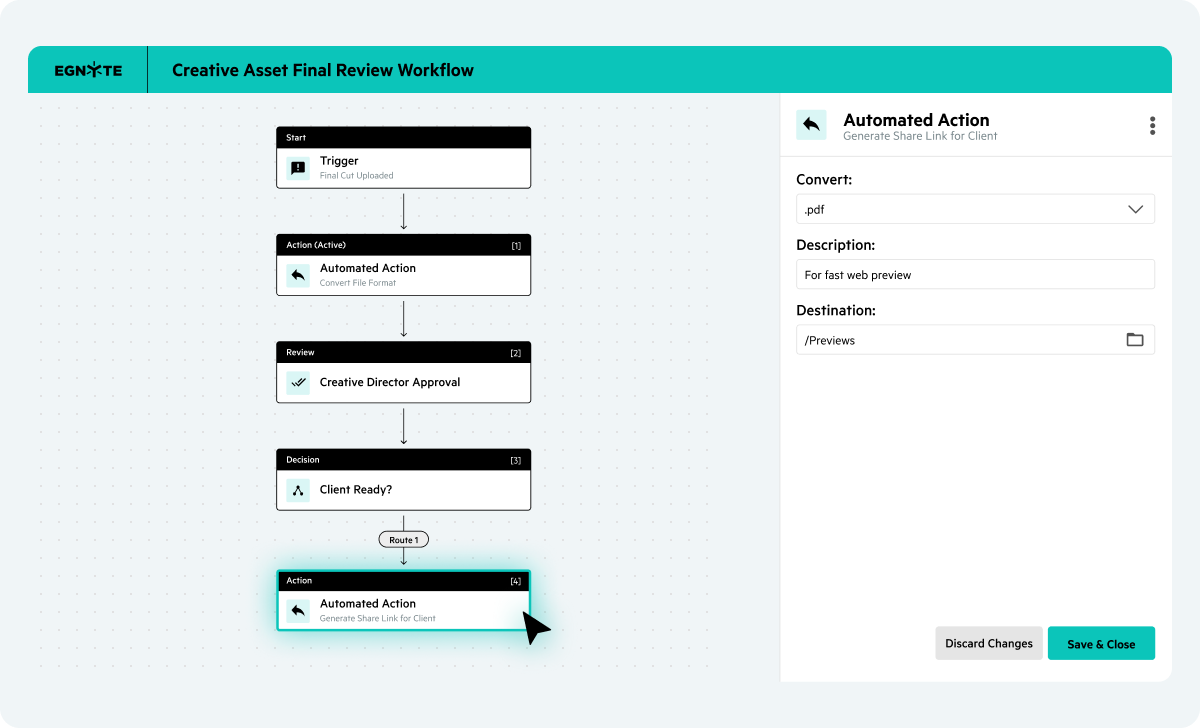Image resolution: width=1200 pixels, height=728 pixels.
Task: Click the Trigger node alert icon
Action: pos(298,168)
